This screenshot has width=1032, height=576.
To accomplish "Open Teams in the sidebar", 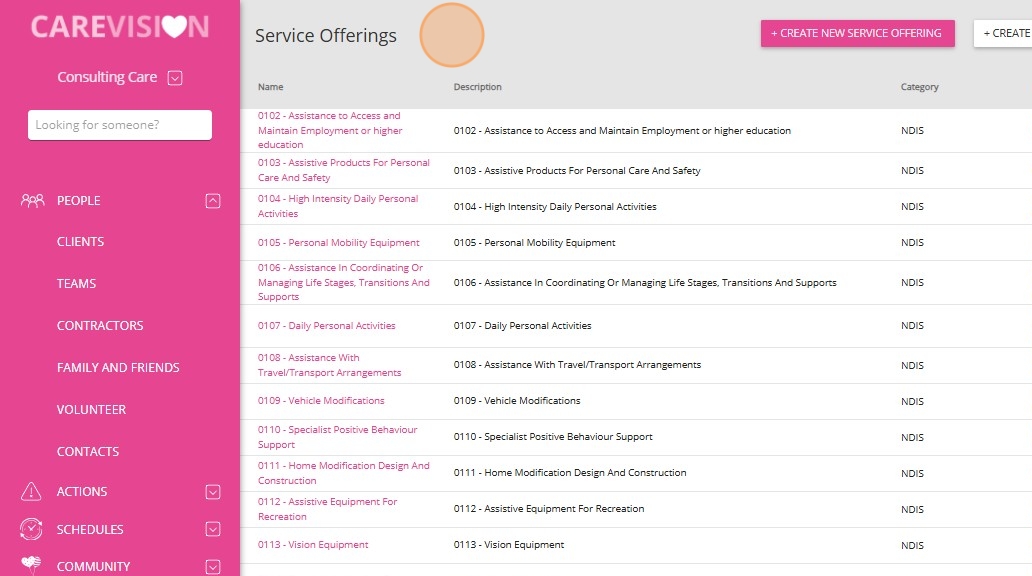I will tap(76, 284).
